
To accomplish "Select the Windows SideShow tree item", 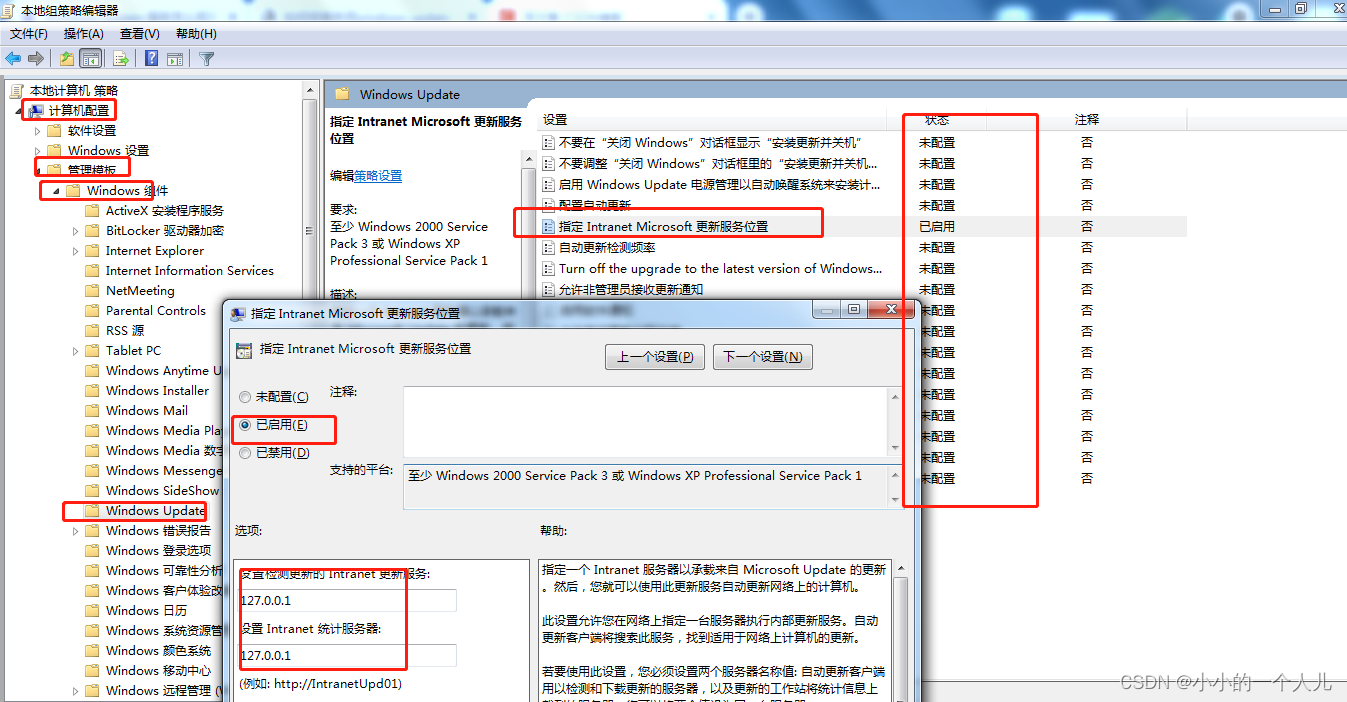I will point(162,491).
